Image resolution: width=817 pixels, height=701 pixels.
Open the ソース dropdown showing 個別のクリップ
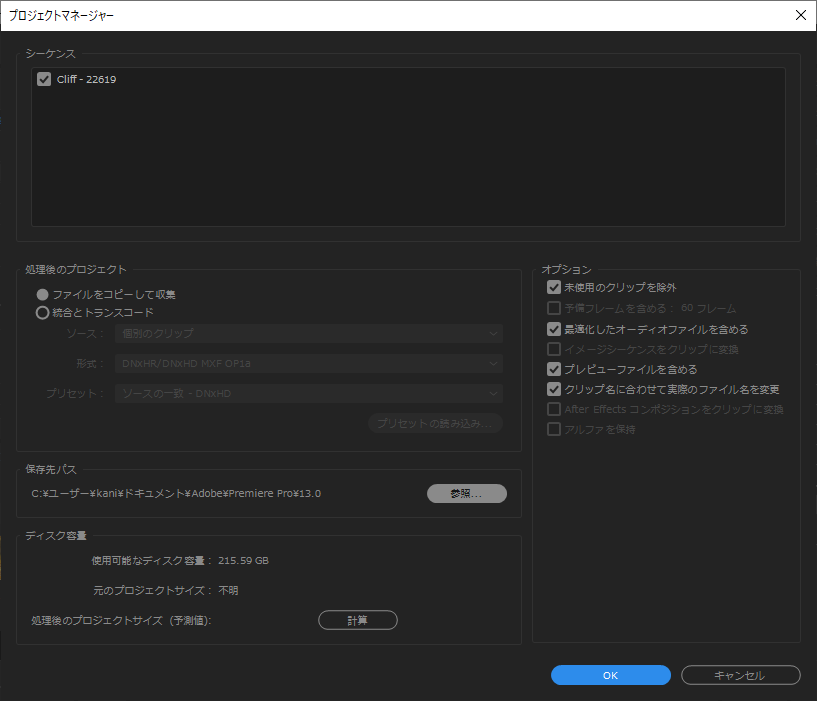point(308,334)
